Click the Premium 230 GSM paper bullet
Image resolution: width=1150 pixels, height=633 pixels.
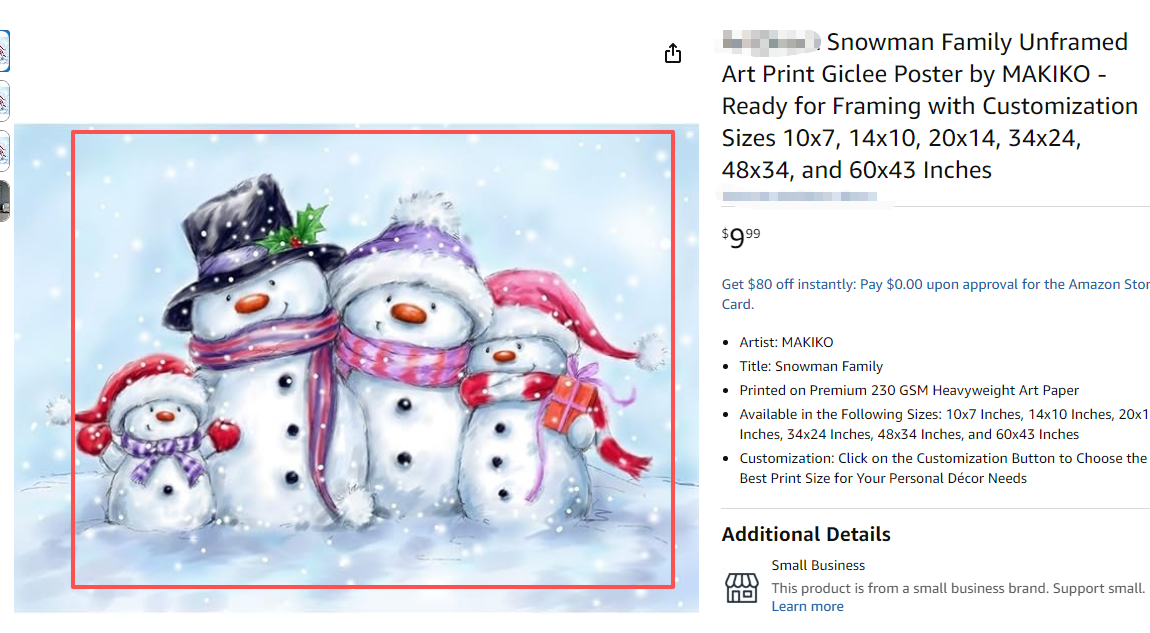pyautogui.click(x=909, y=390)
